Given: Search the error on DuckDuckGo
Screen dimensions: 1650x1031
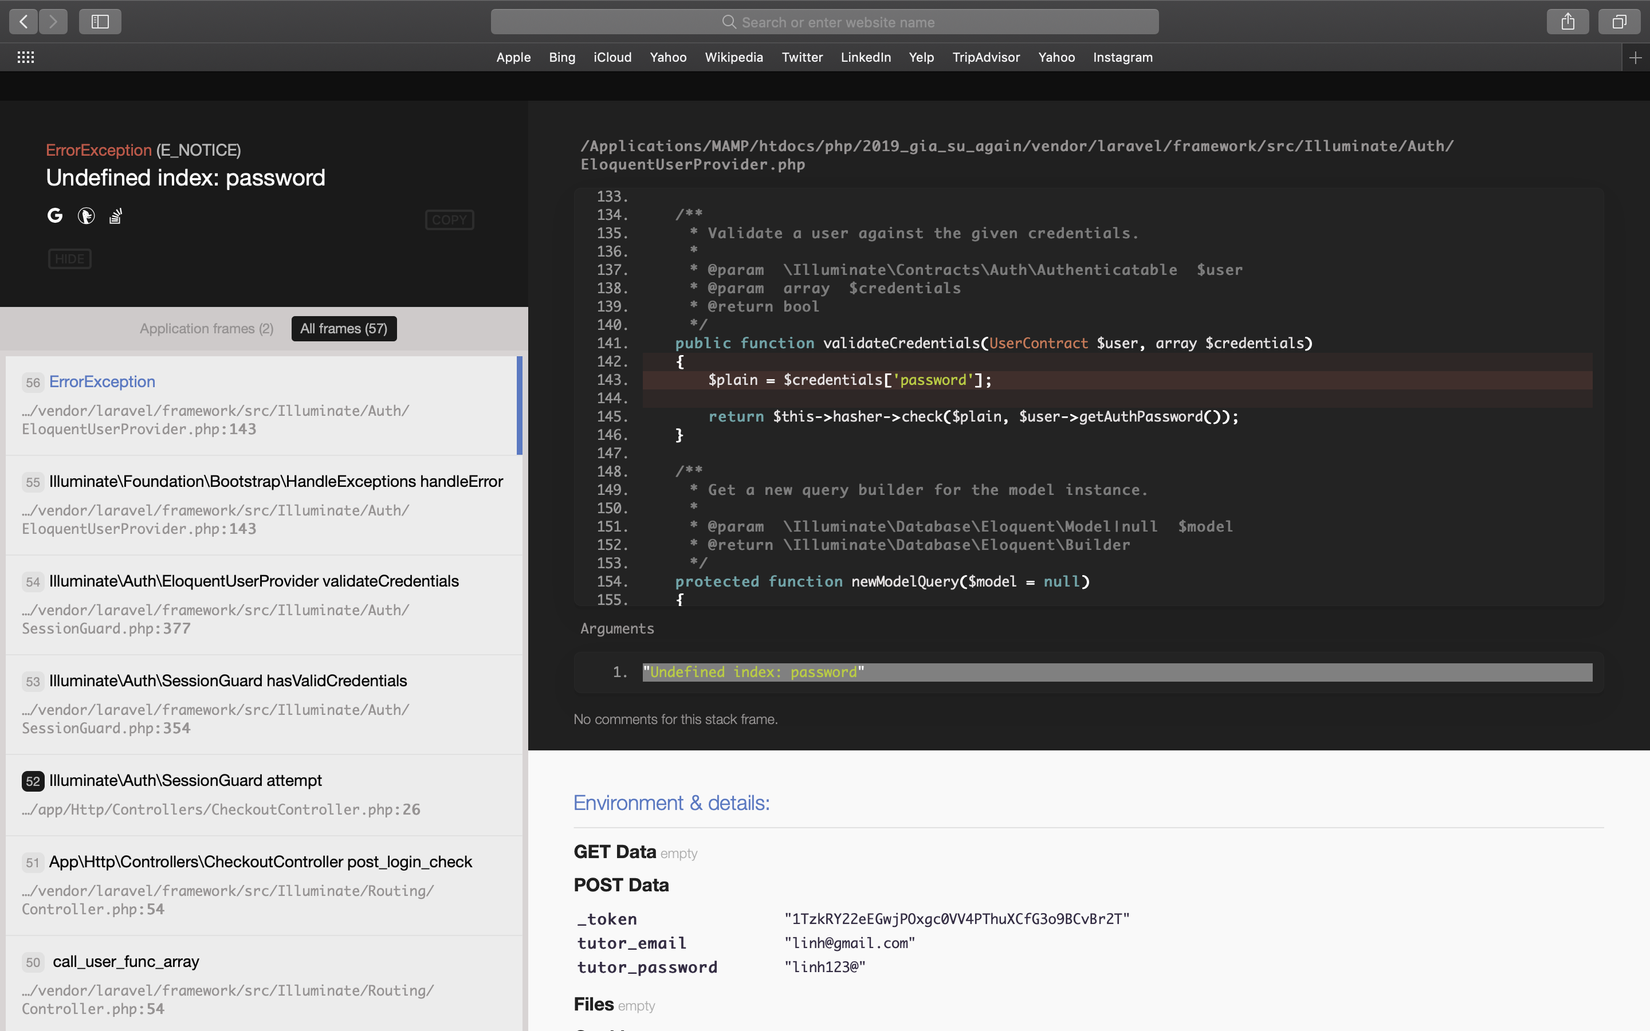Looking at the screenshot, I should point(86,216).
